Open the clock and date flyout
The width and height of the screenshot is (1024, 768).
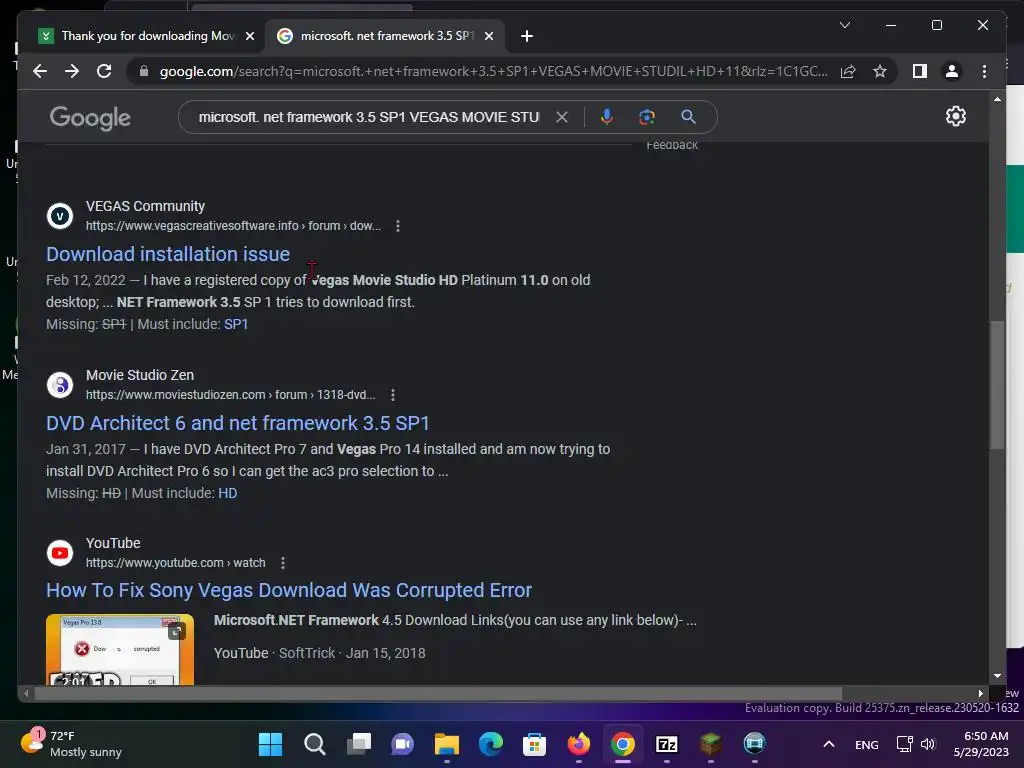click(981, 744)
